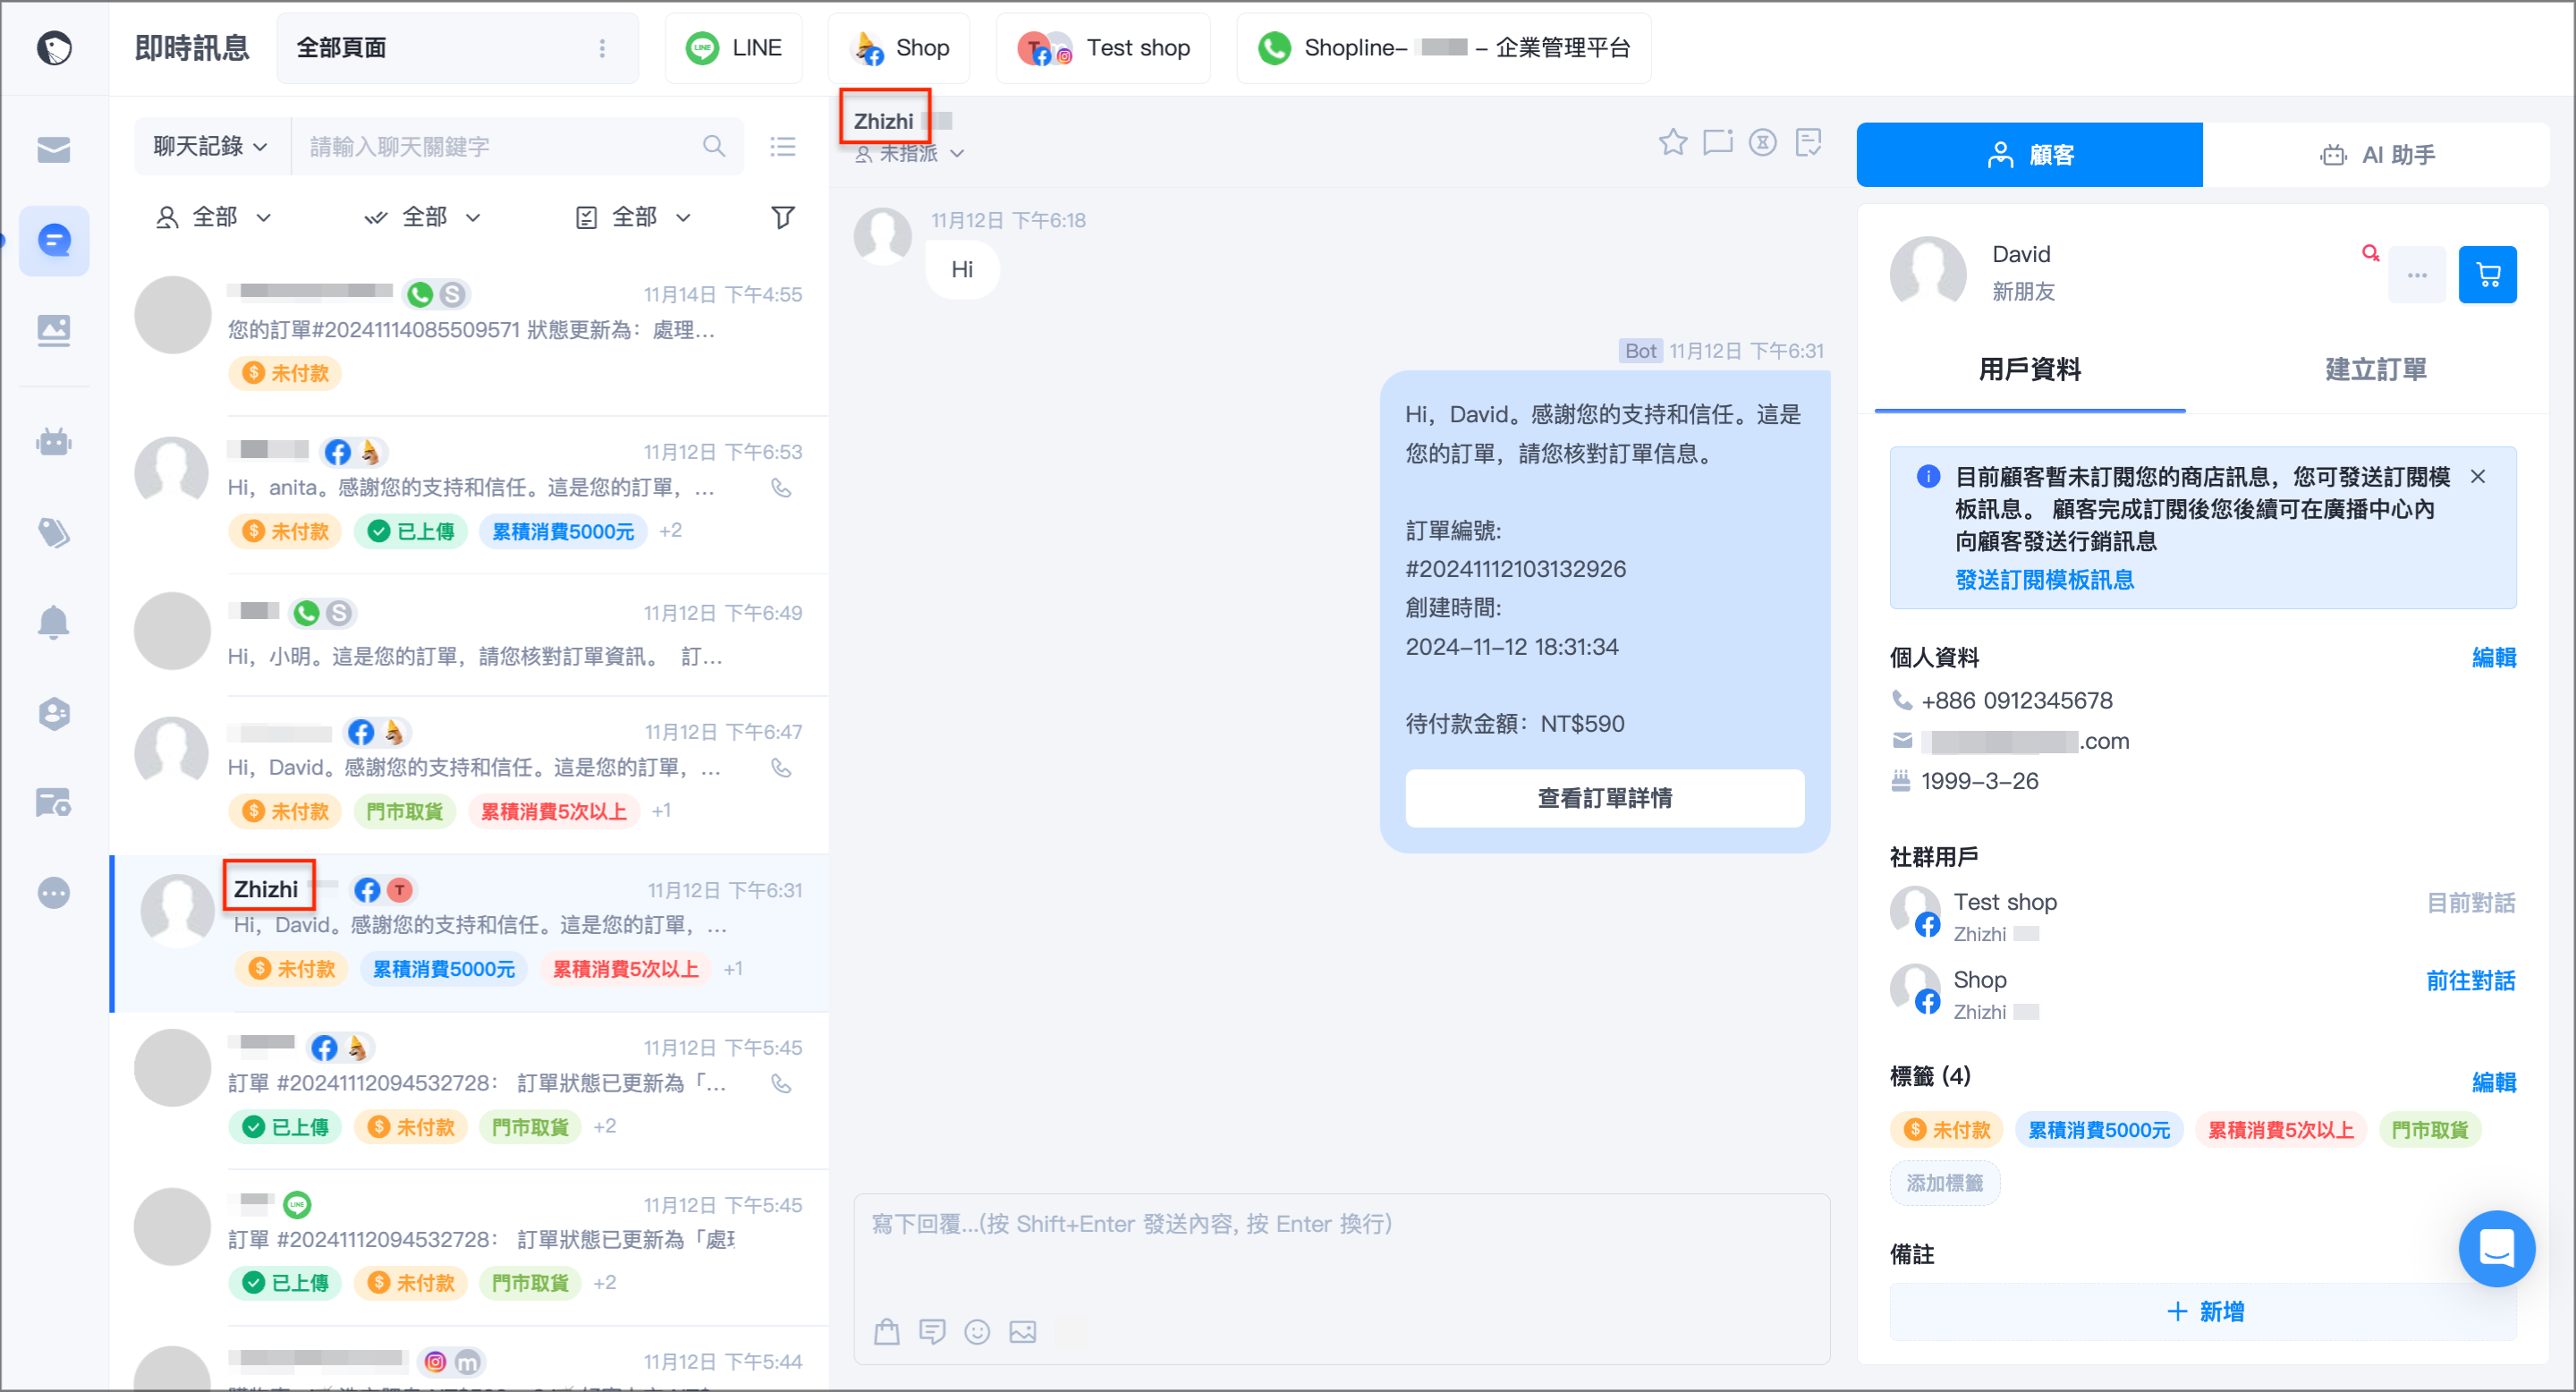Open the inbox mail icon in sidebar
This screenshot has height=1392, width=2576.
click(x=54, y=150)
